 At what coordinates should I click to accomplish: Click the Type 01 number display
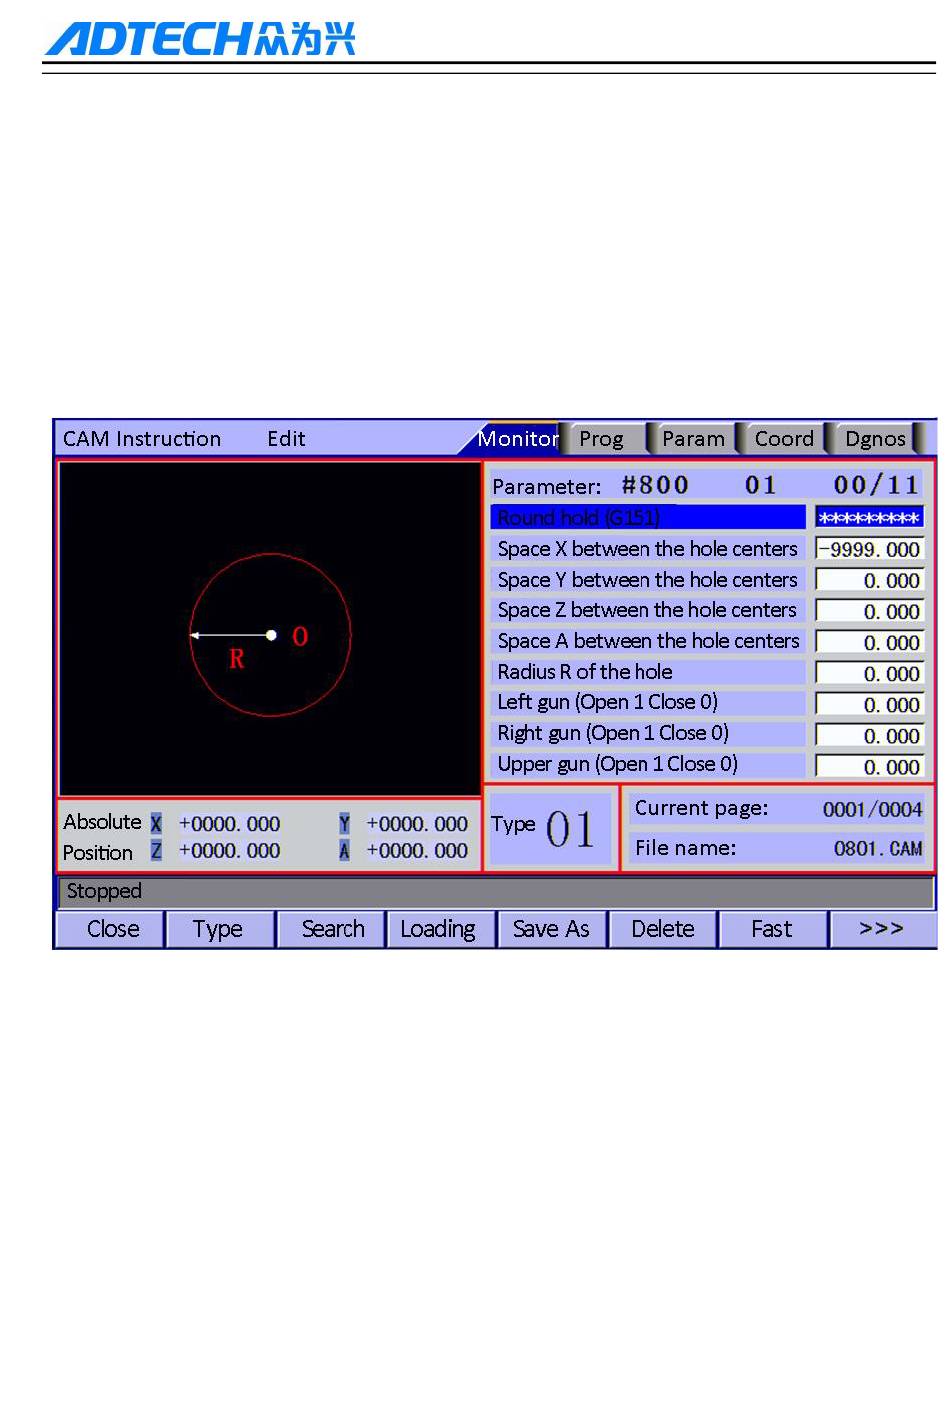pos(570,829)
